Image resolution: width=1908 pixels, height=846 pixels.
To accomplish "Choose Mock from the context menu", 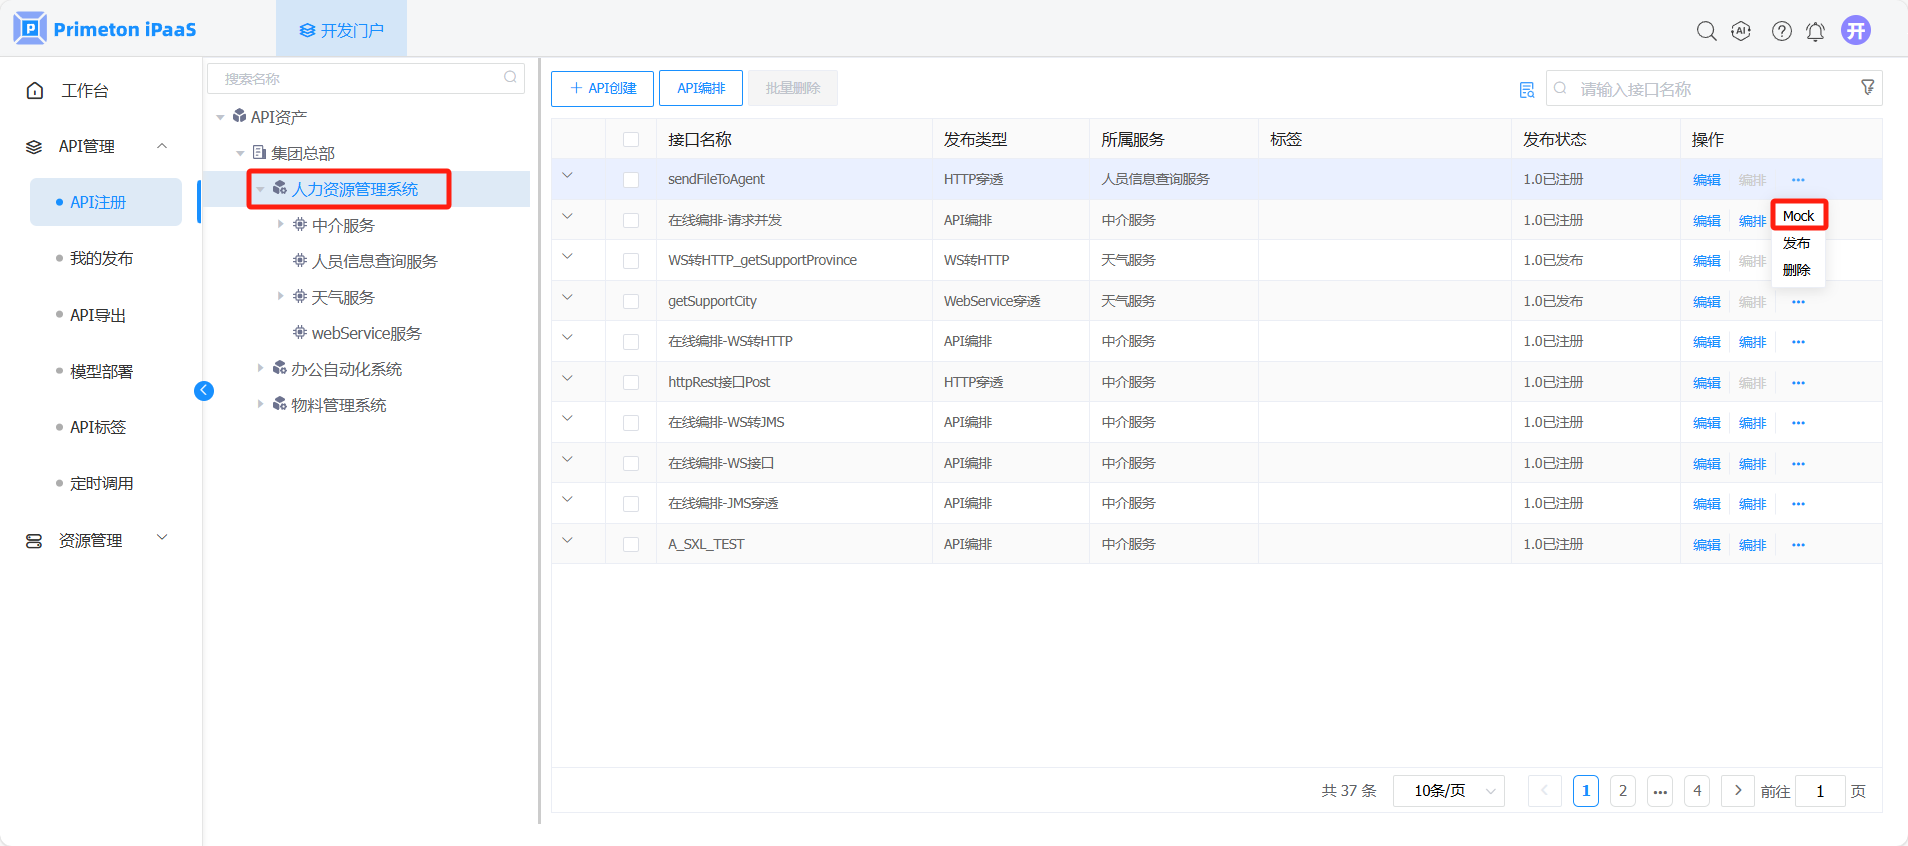I will [1798, 216].
